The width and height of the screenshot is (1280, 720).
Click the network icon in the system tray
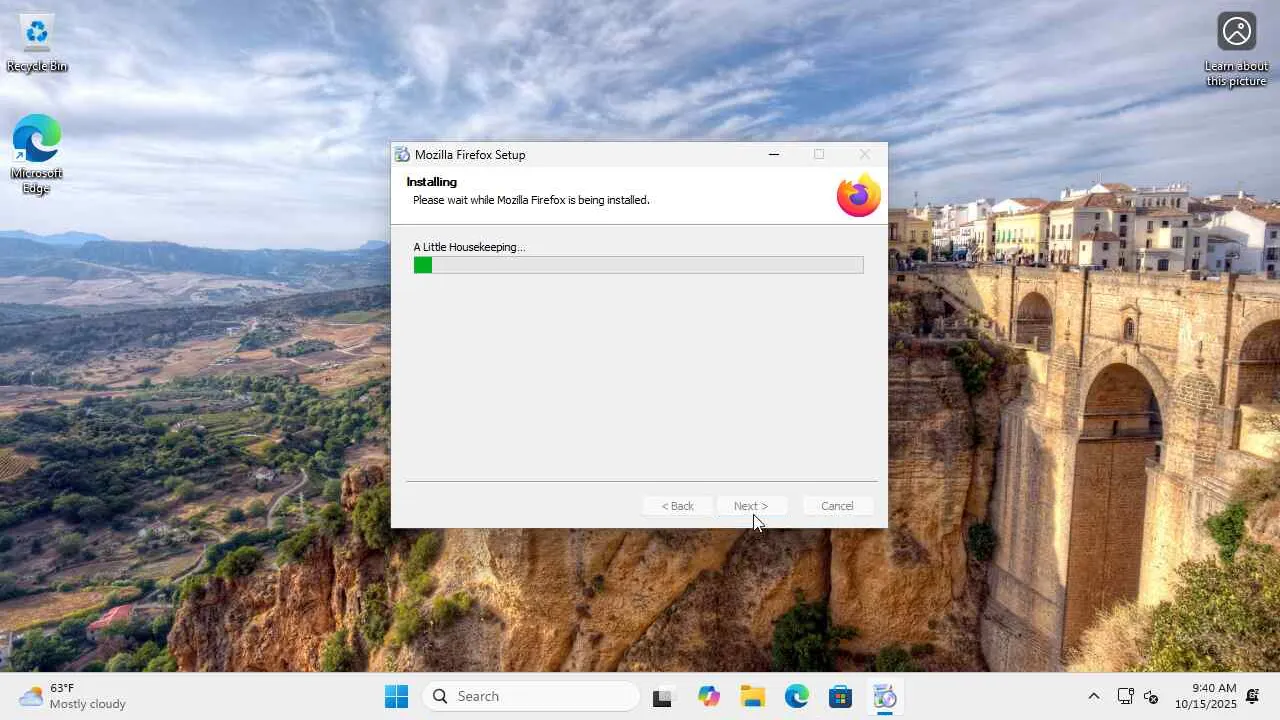(x=1125, y=696)
